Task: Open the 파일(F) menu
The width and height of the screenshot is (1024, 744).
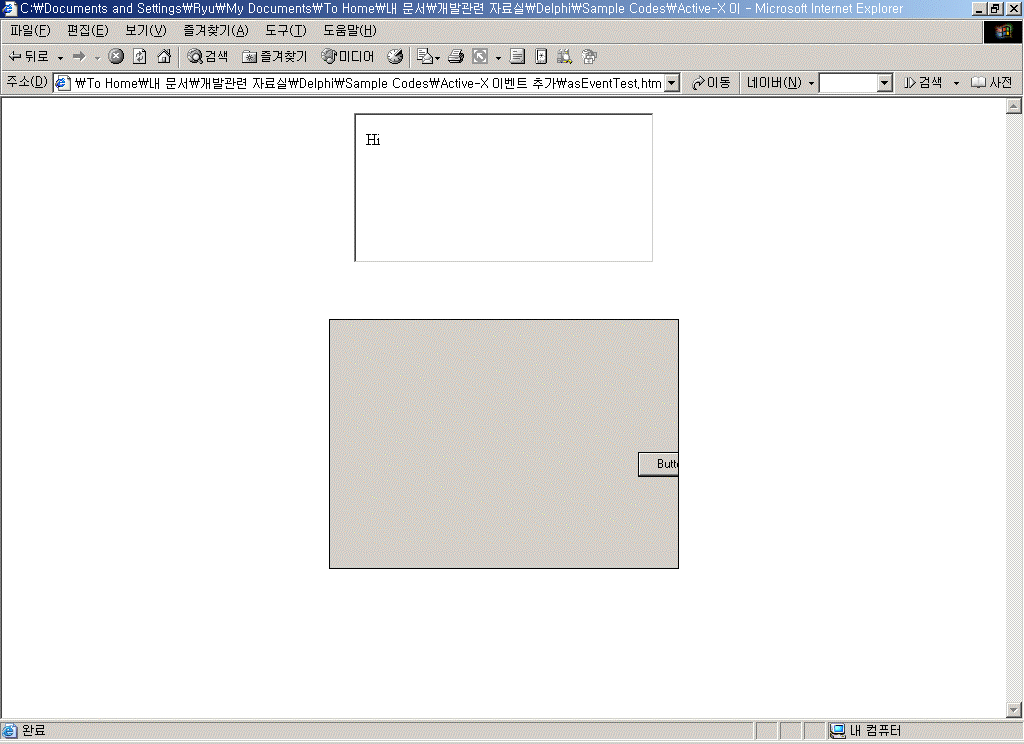Action: 29,30
